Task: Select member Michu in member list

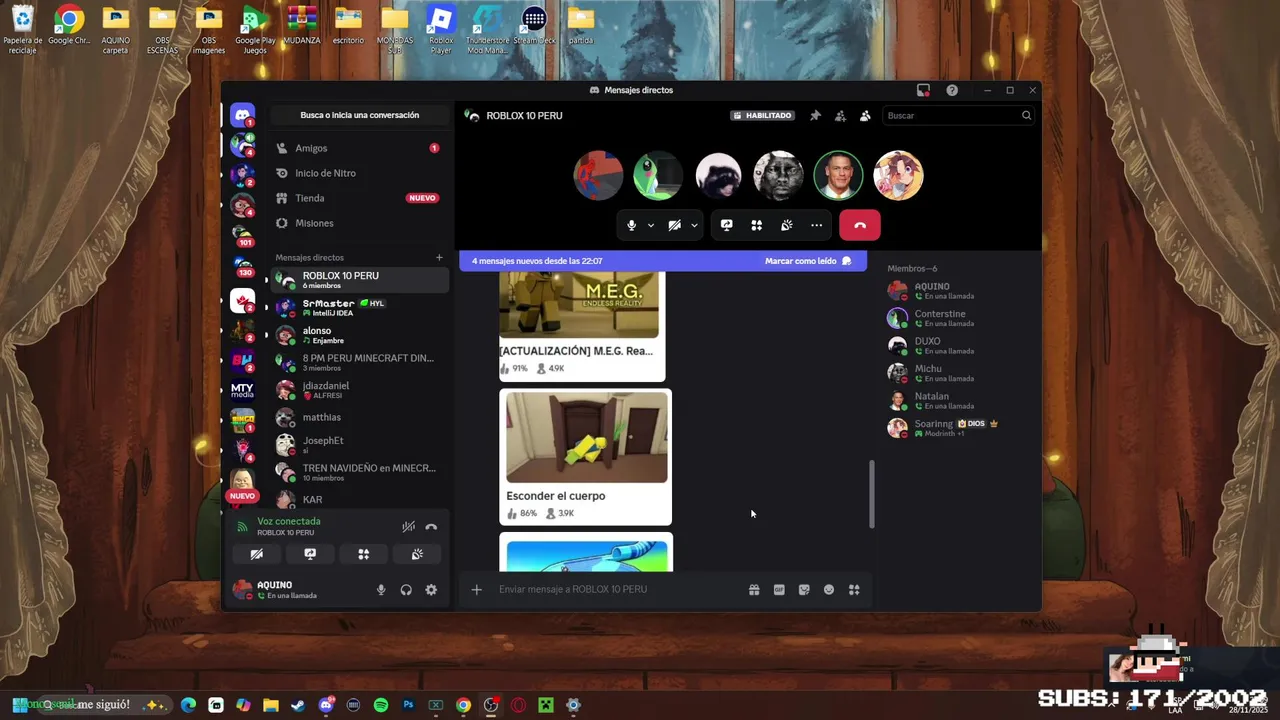Action: point(959,373)
